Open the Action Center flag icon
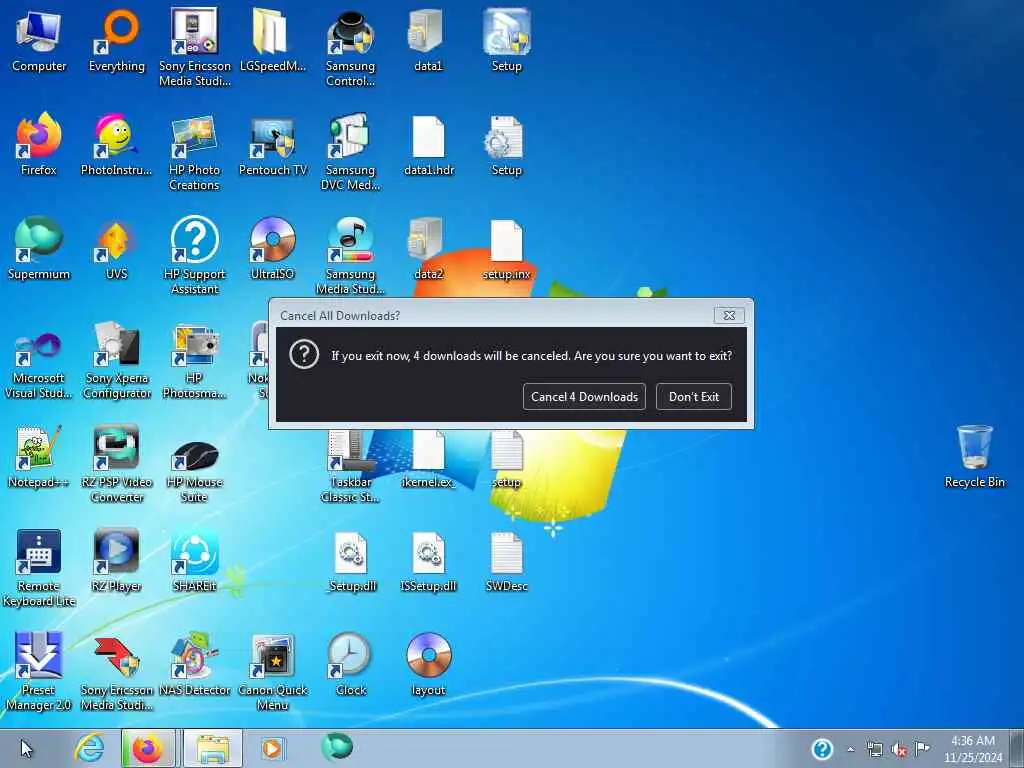This screenshot has width=1024, height=768. (x=922, y=748)
